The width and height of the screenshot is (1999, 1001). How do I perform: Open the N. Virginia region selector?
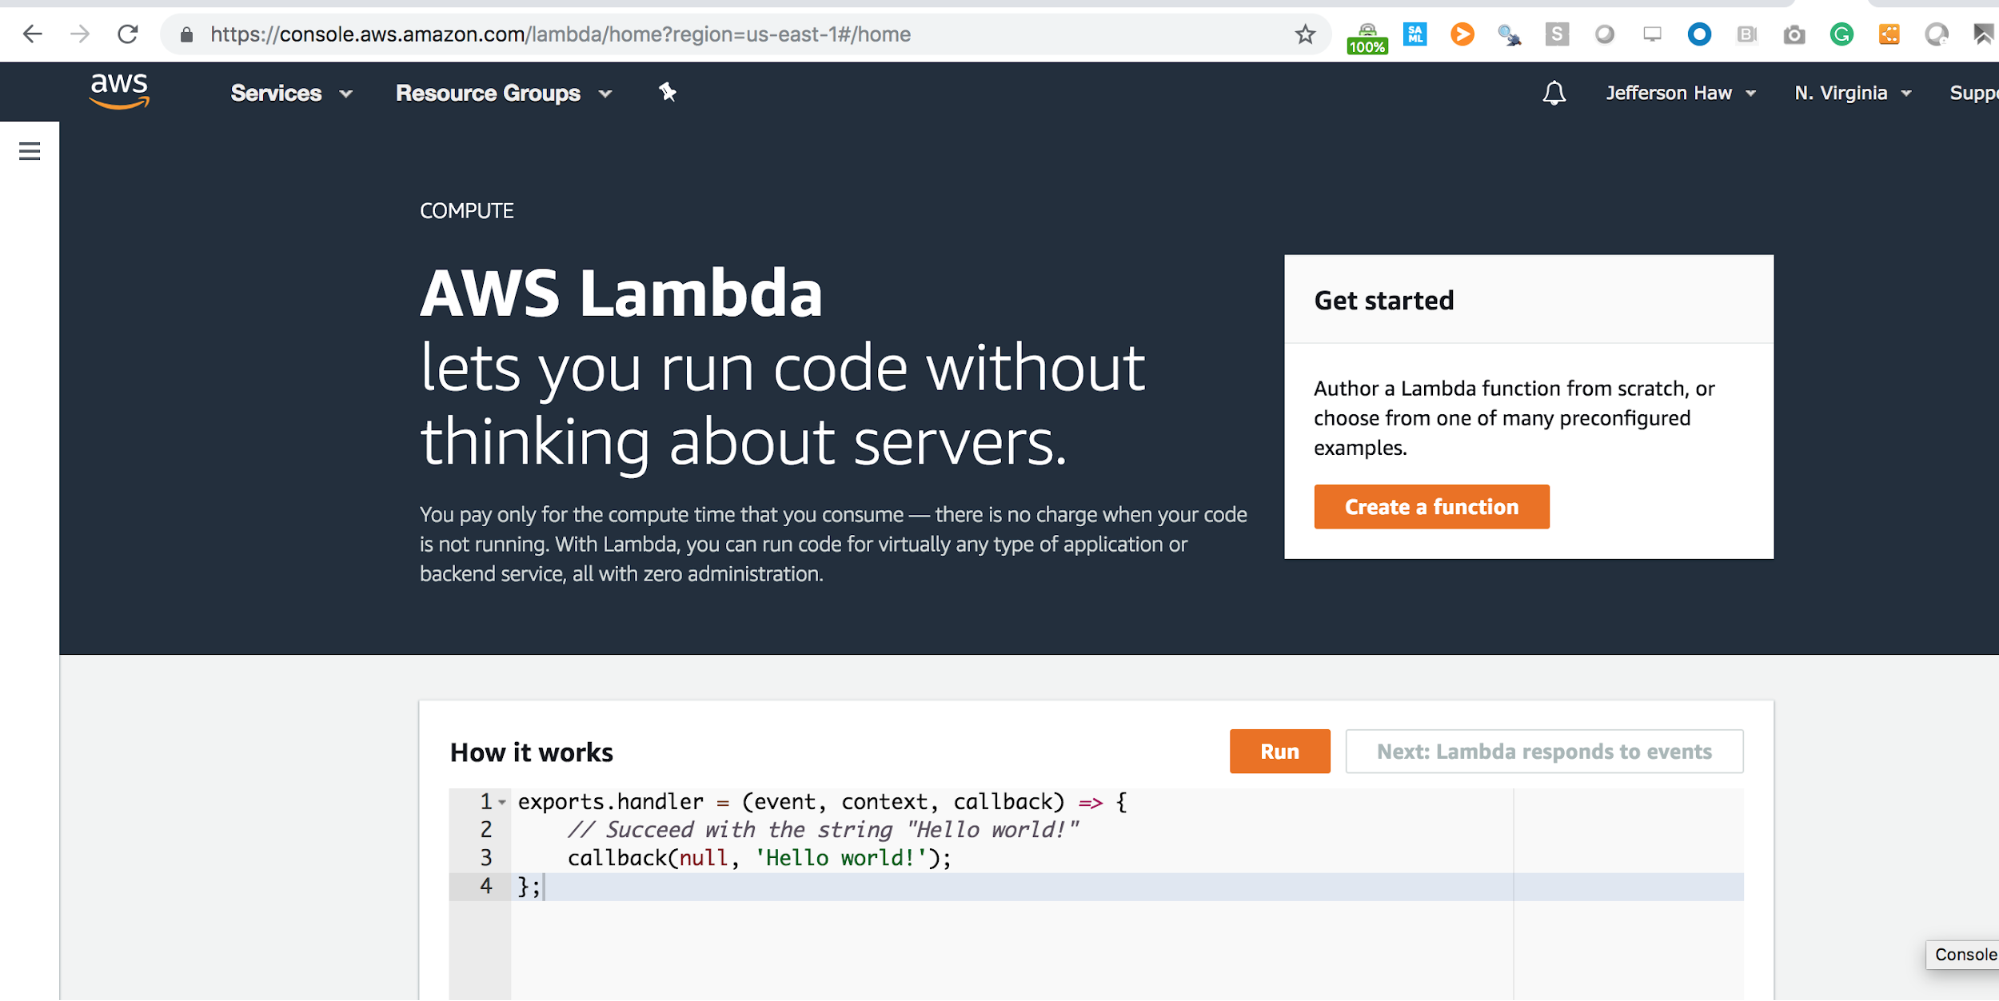[x=1852, y=93]
